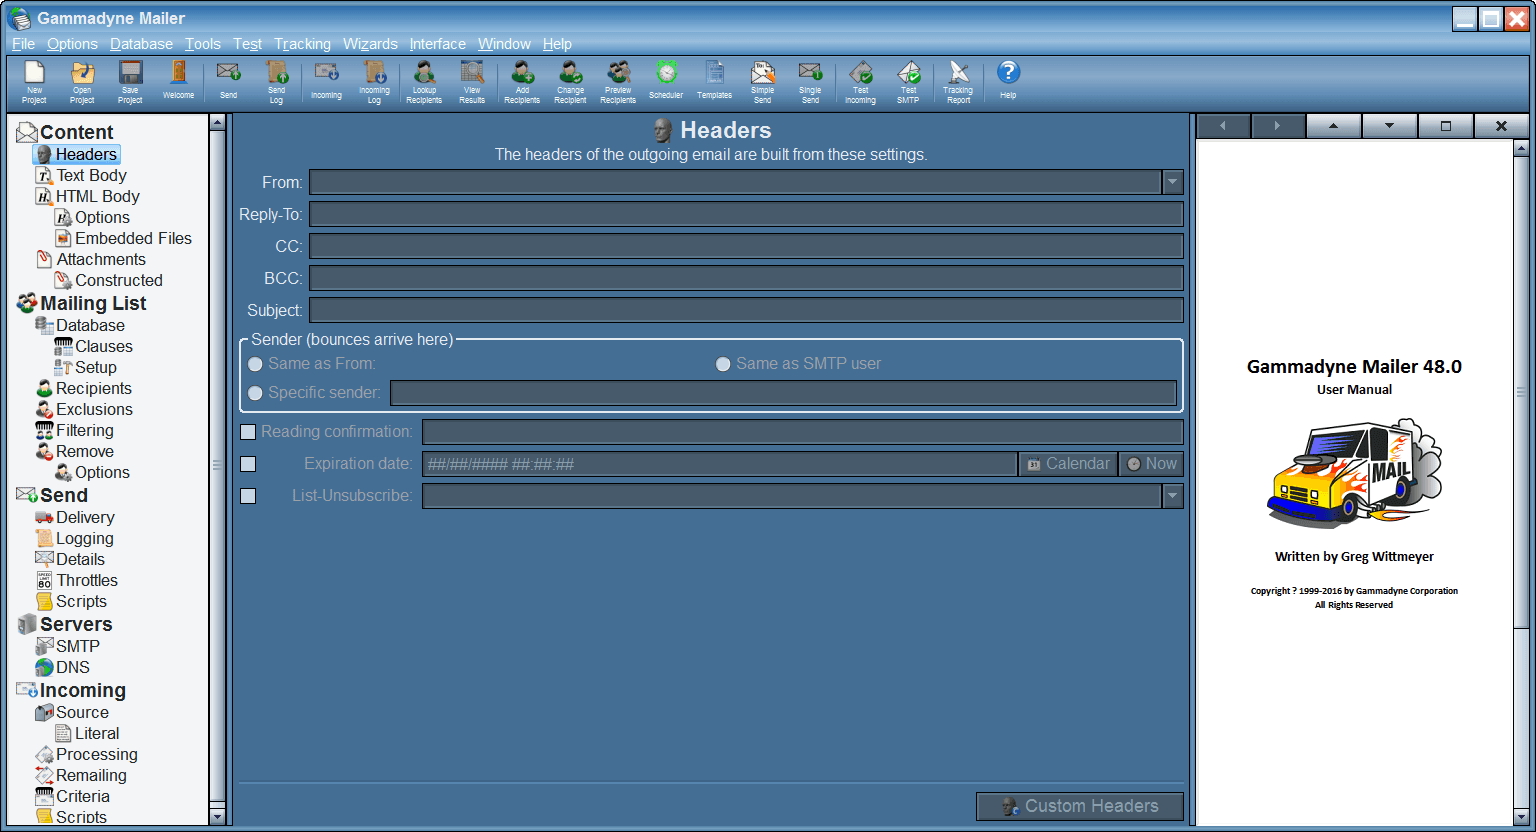Click the Change Recipient icon
1536x832 pixels.
pos(570,82)
